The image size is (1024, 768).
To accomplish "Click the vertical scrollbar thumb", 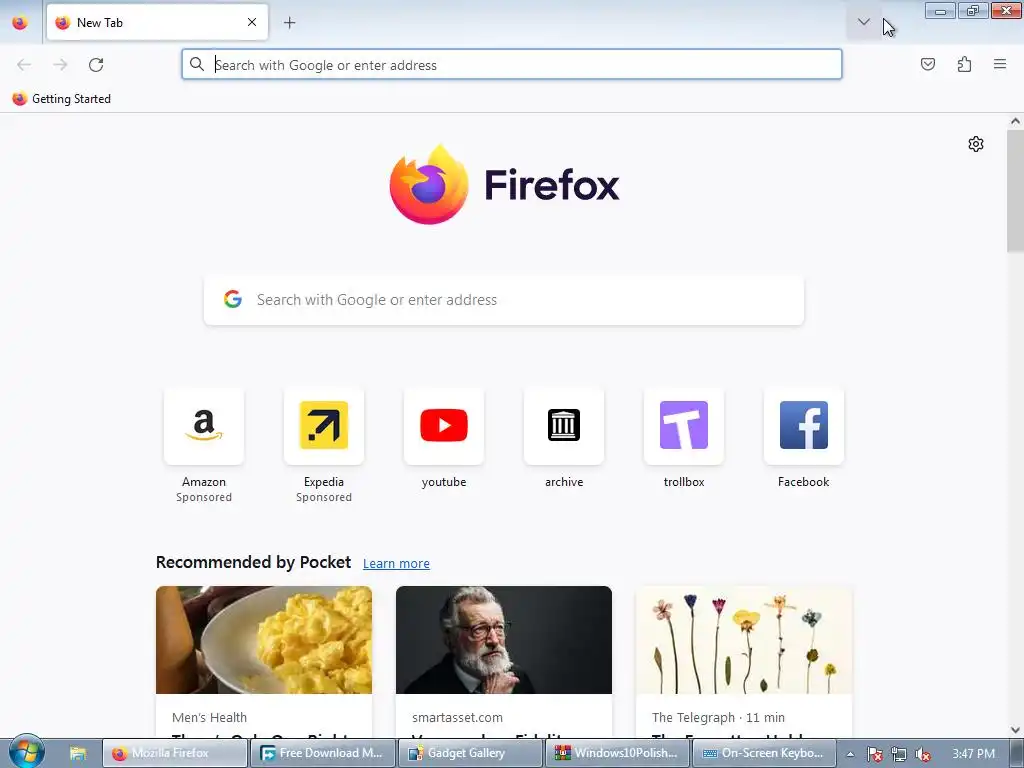I will point(1015,191).
